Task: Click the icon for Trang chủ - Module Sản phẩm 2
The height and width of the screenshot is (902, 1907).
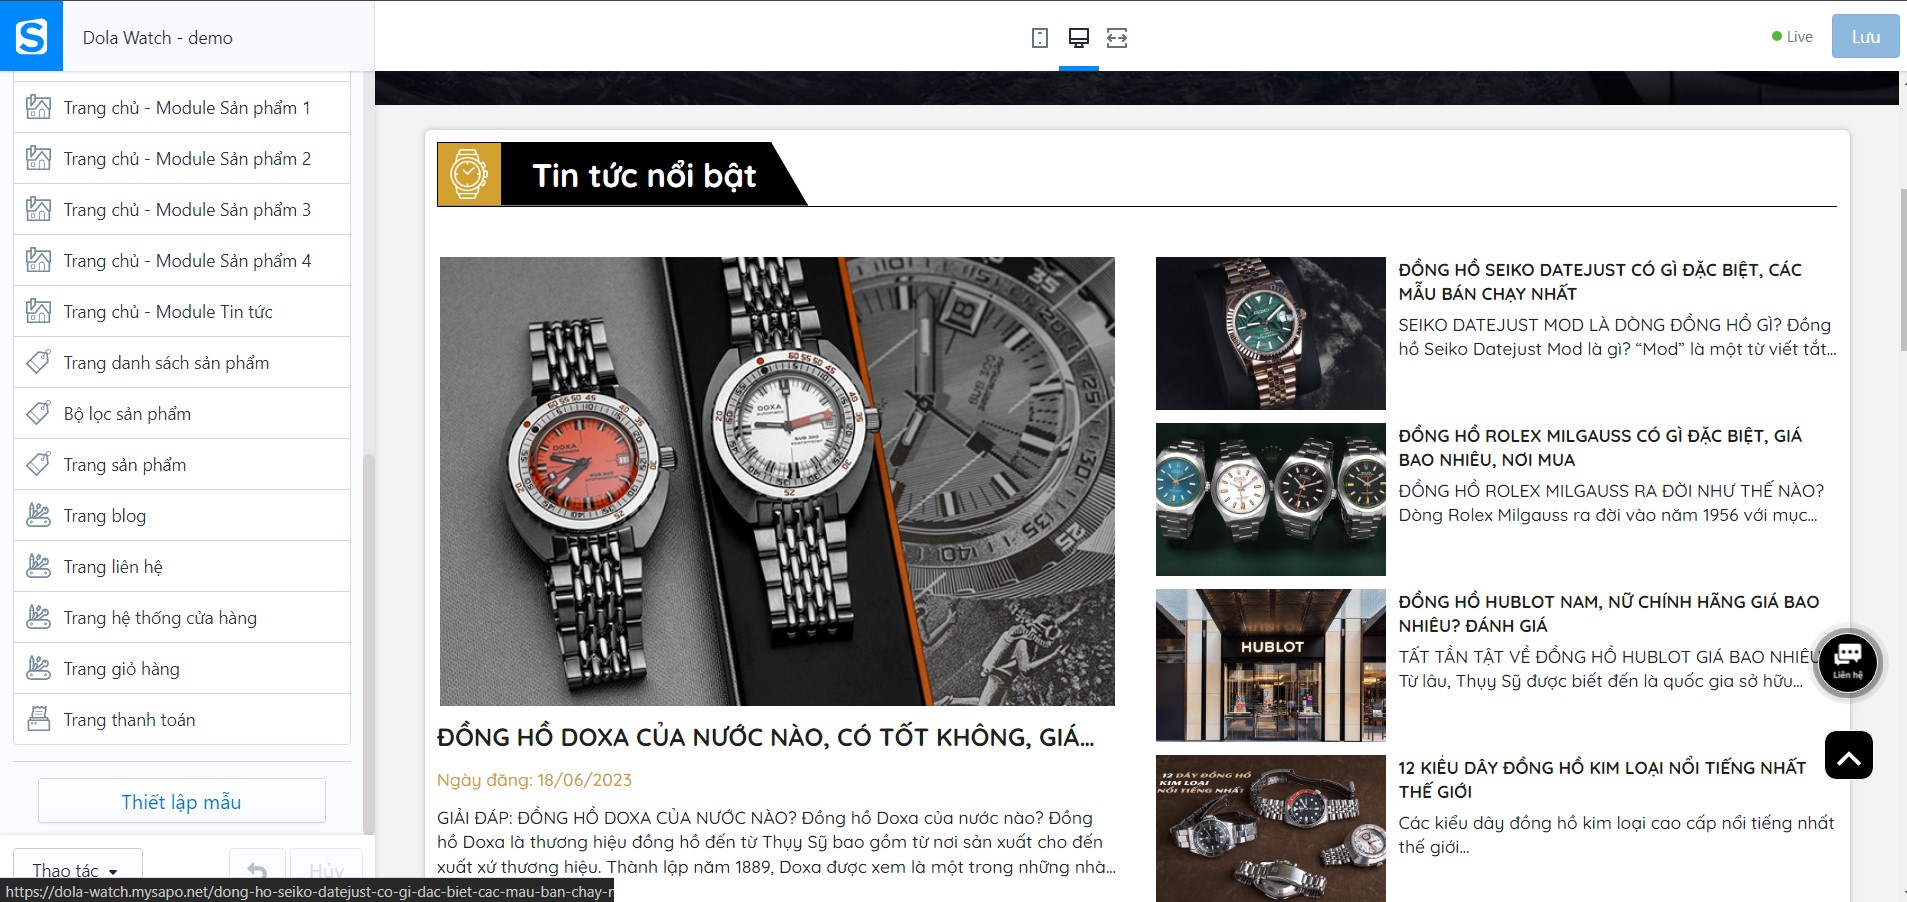Action: (38, 158)
